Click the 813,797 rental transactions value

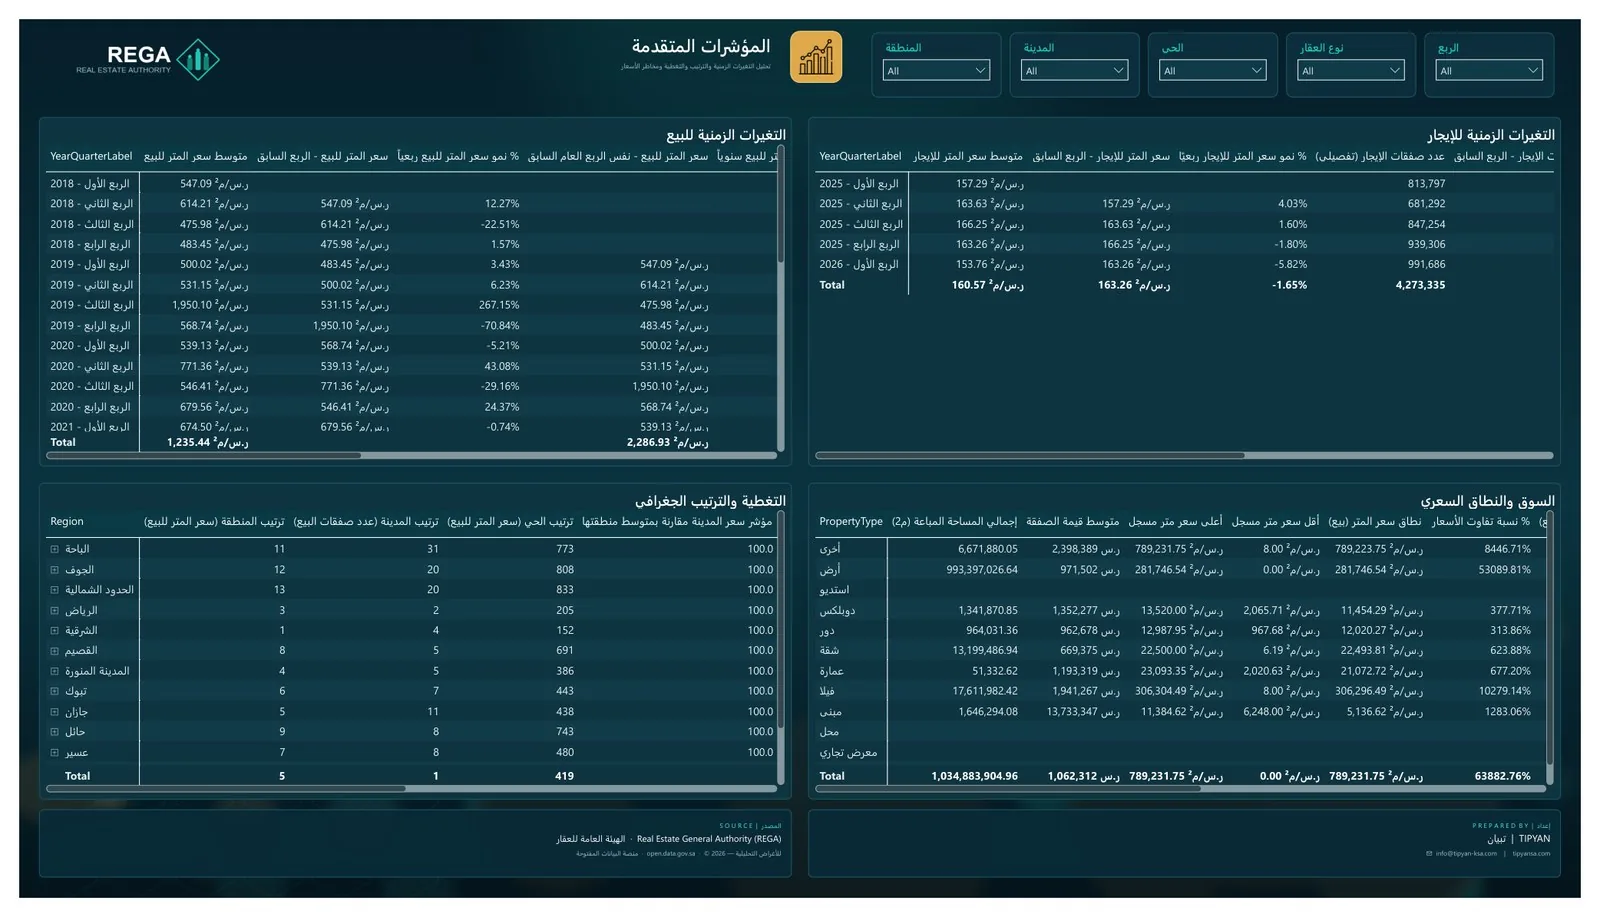tap(1426, 184)
